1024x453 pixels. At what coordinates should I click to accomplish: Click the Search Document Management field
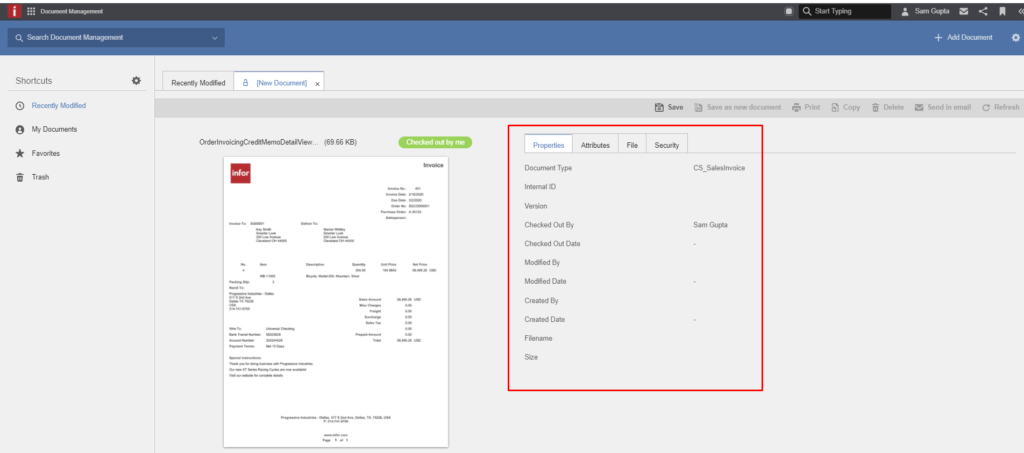point(116,38)
